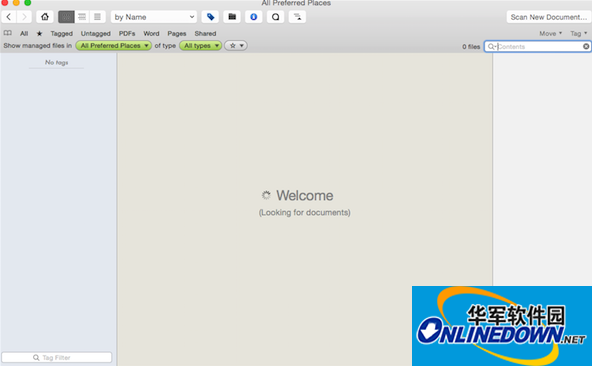Open the search magnifier options
The width and height of the screenshot is (592, 366).
coord(492,46)
